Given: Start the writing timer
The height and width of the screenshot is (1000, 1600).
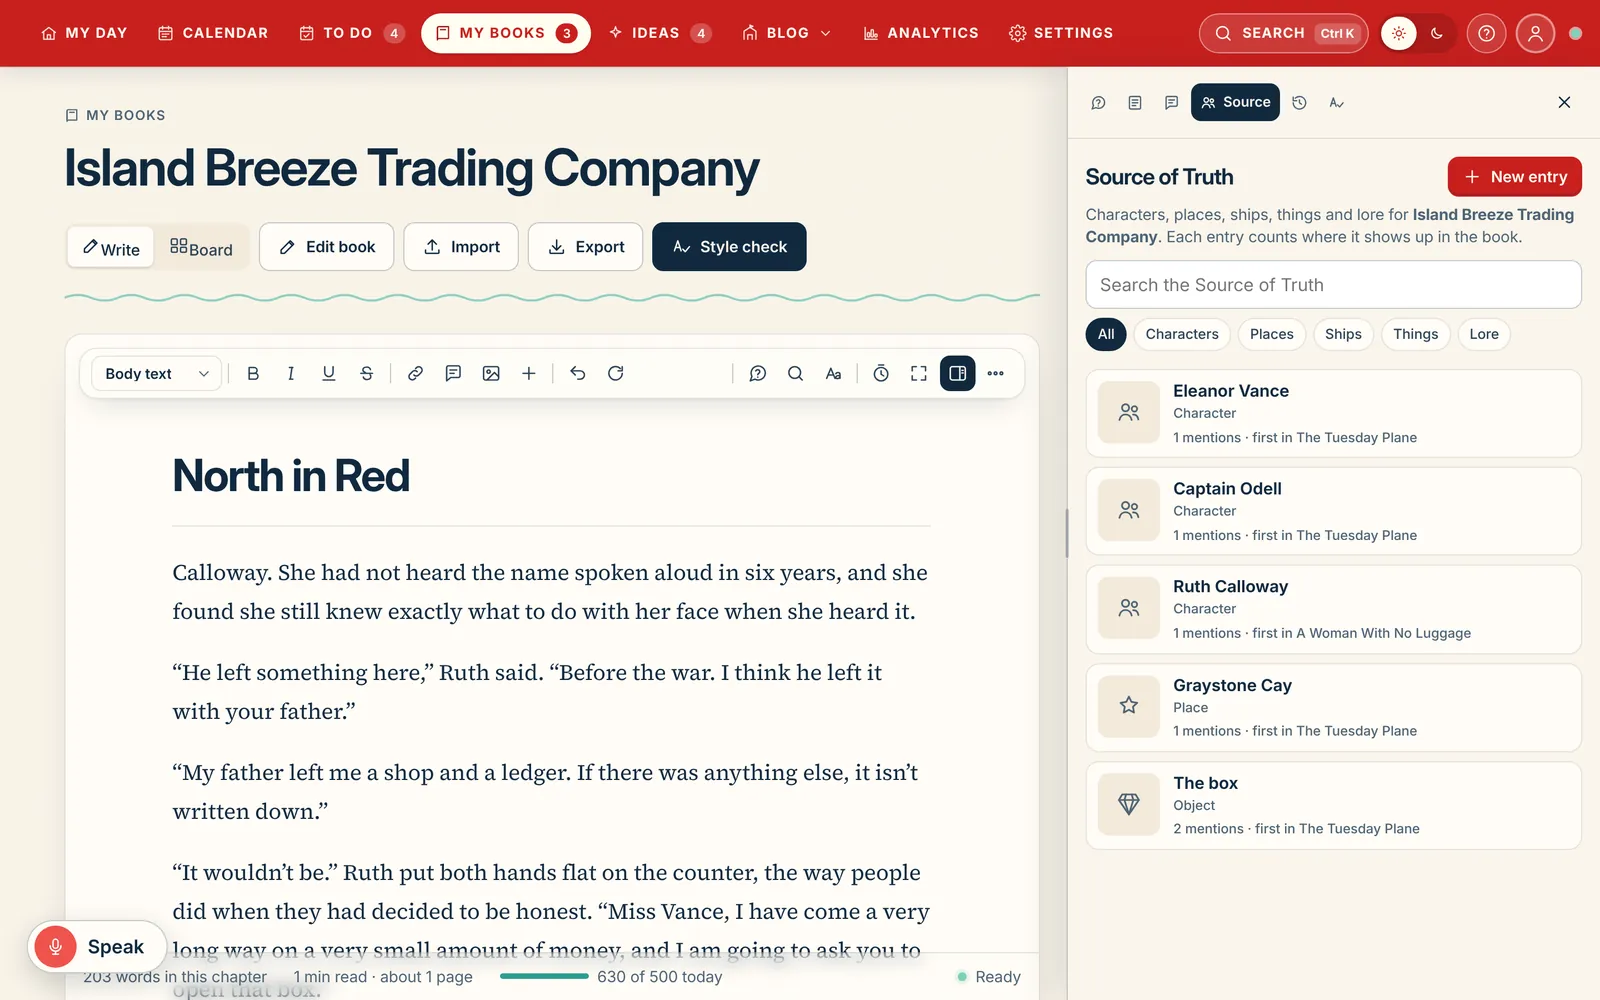Looking at the screenshot, I should tap(881, 373).
